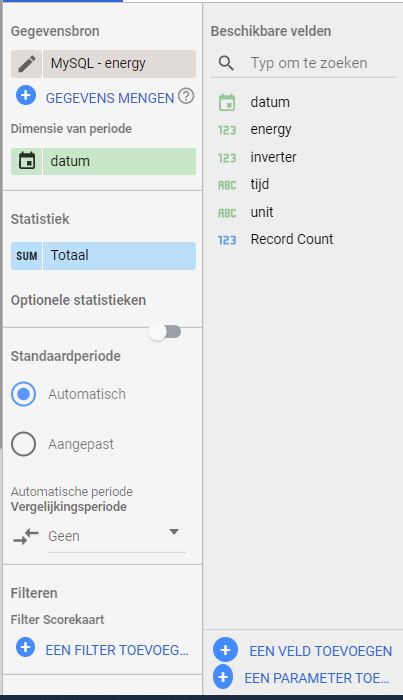Click the search magnifier icon in Beschikbare velden
403x700 pixels.
226,63
